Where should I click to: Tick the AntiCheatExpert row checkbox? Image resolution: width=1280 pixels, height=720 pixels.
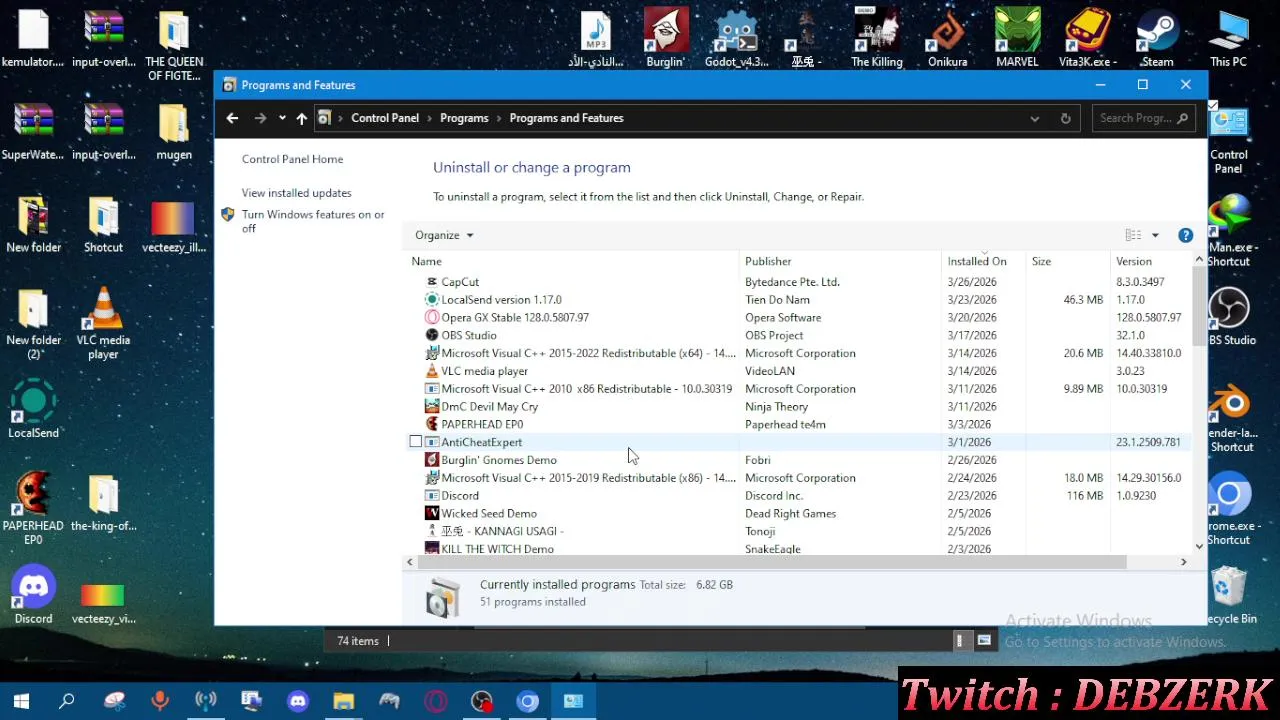(x=416, y=442)
